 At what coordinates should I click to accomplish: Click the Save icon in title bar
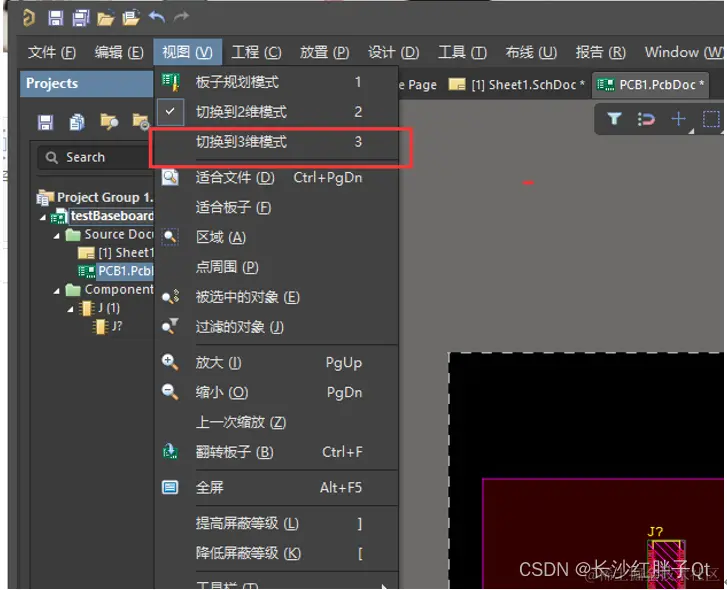click(56, 18)
